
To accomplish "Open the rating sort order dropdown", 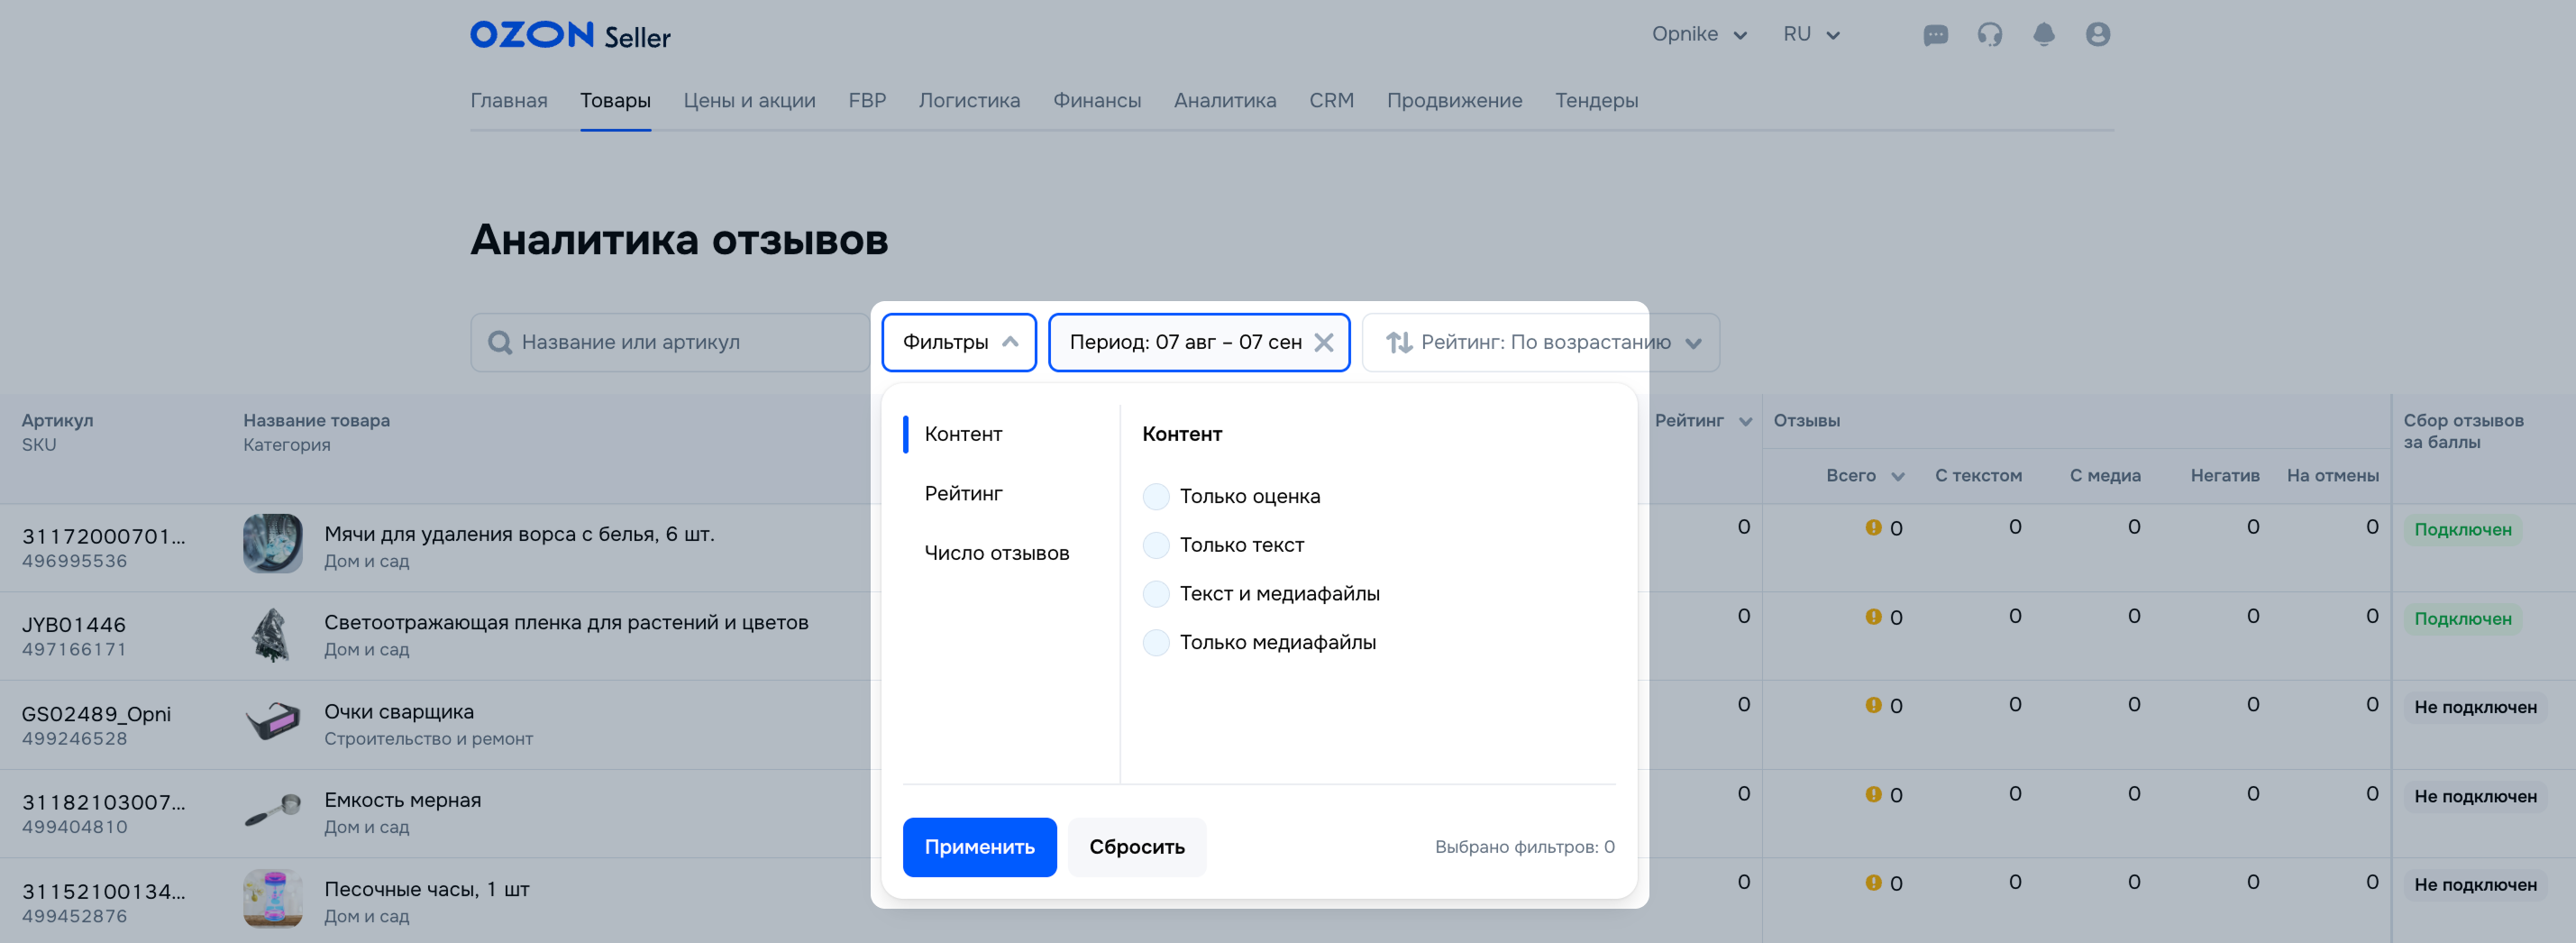I will click(x=1541, y=343).
